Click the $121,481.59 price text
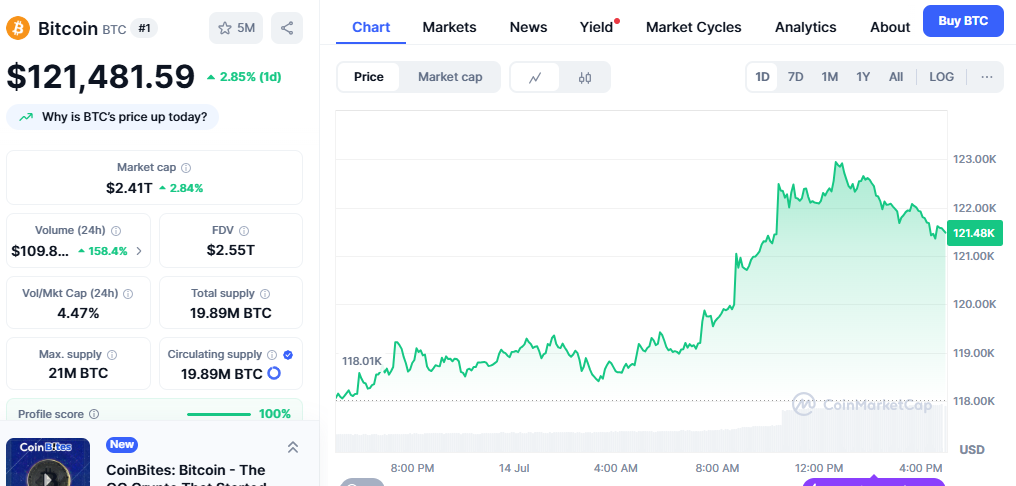 (100, 76)
